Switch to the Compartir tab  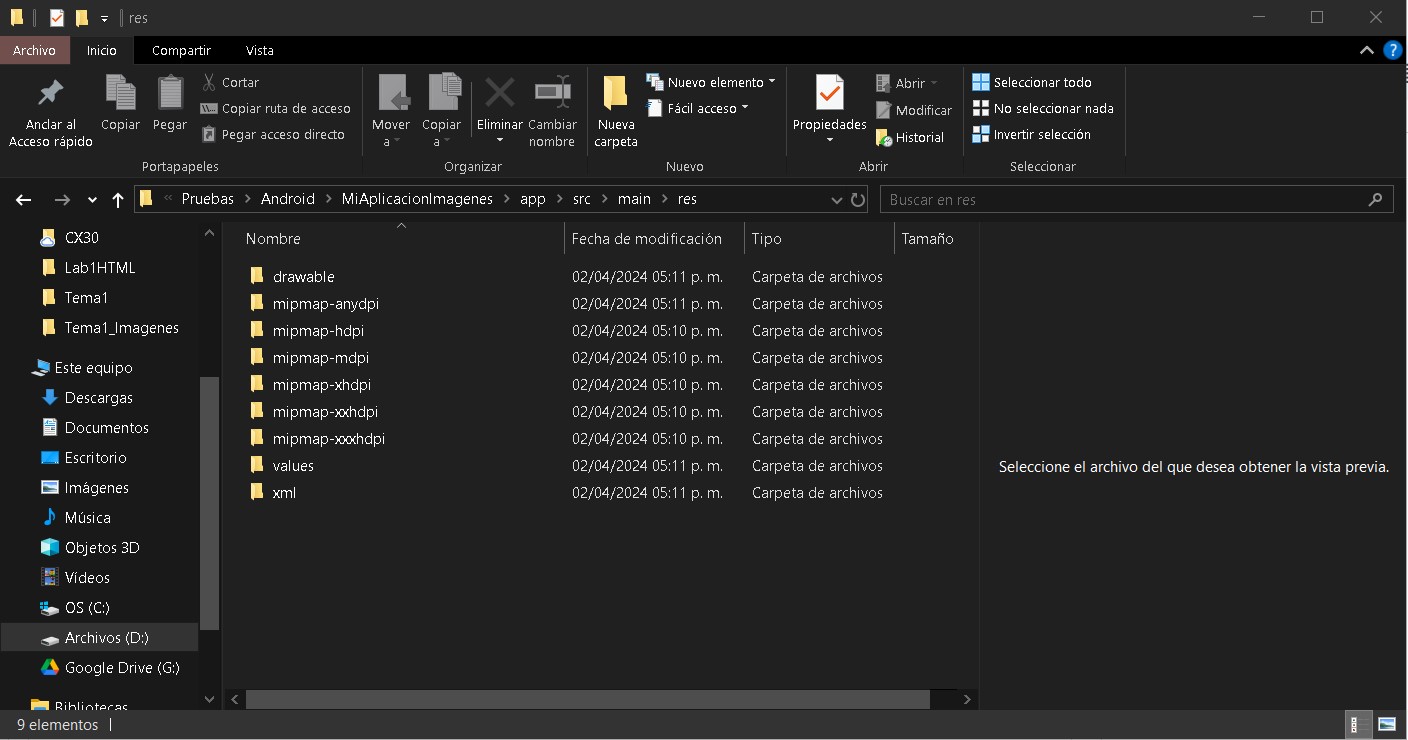tap(181, 50)
